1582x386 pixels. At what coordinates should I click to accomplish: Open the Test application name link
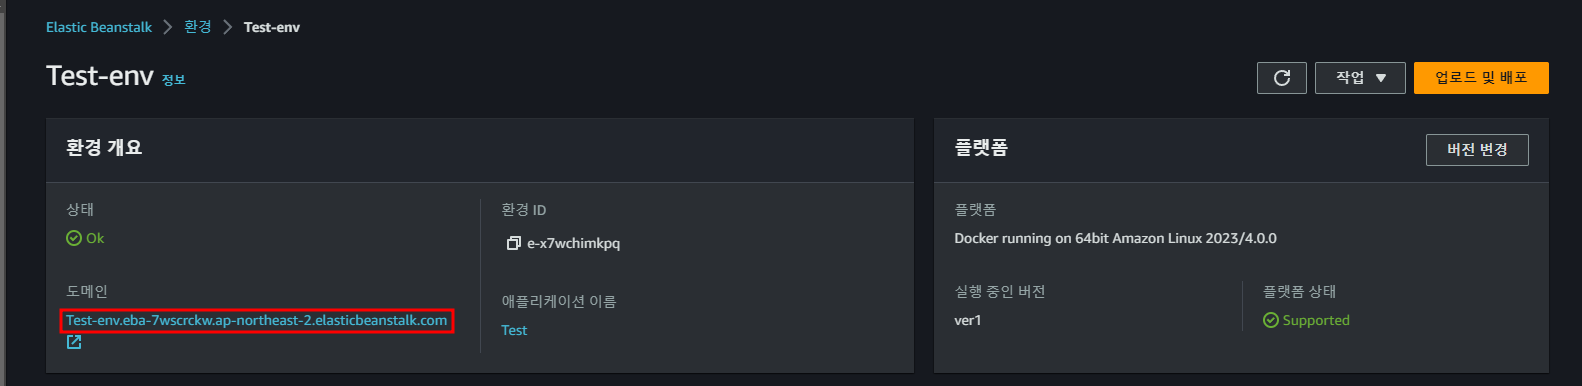point(514,330)
